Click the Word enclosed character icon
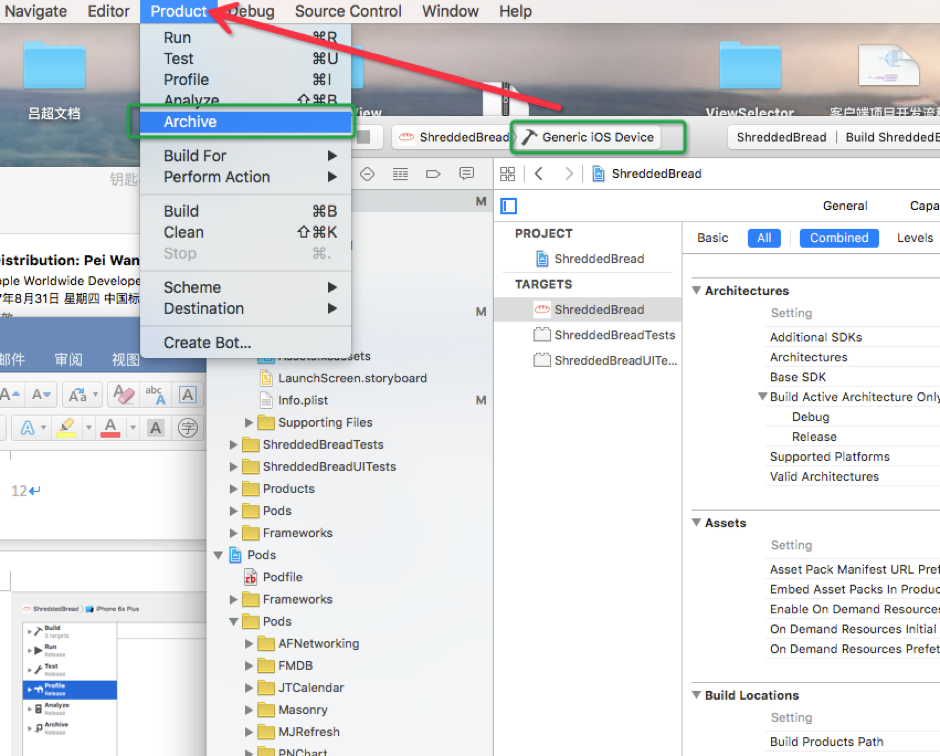Viewport: 940px width, 756px height. [188, 427]
